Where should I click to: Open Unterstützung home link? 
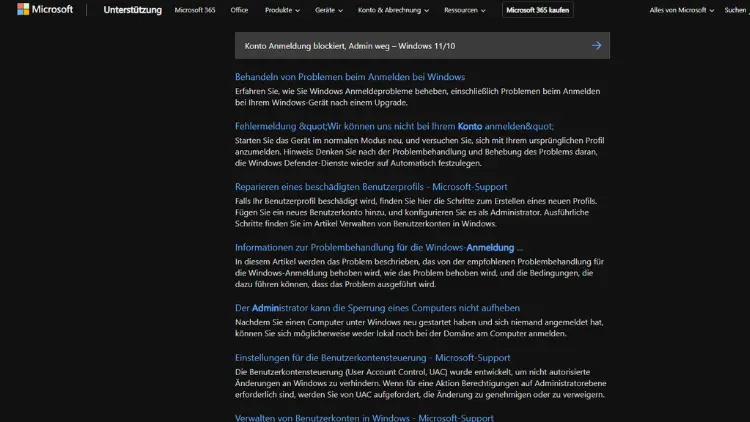click(132, 10)
